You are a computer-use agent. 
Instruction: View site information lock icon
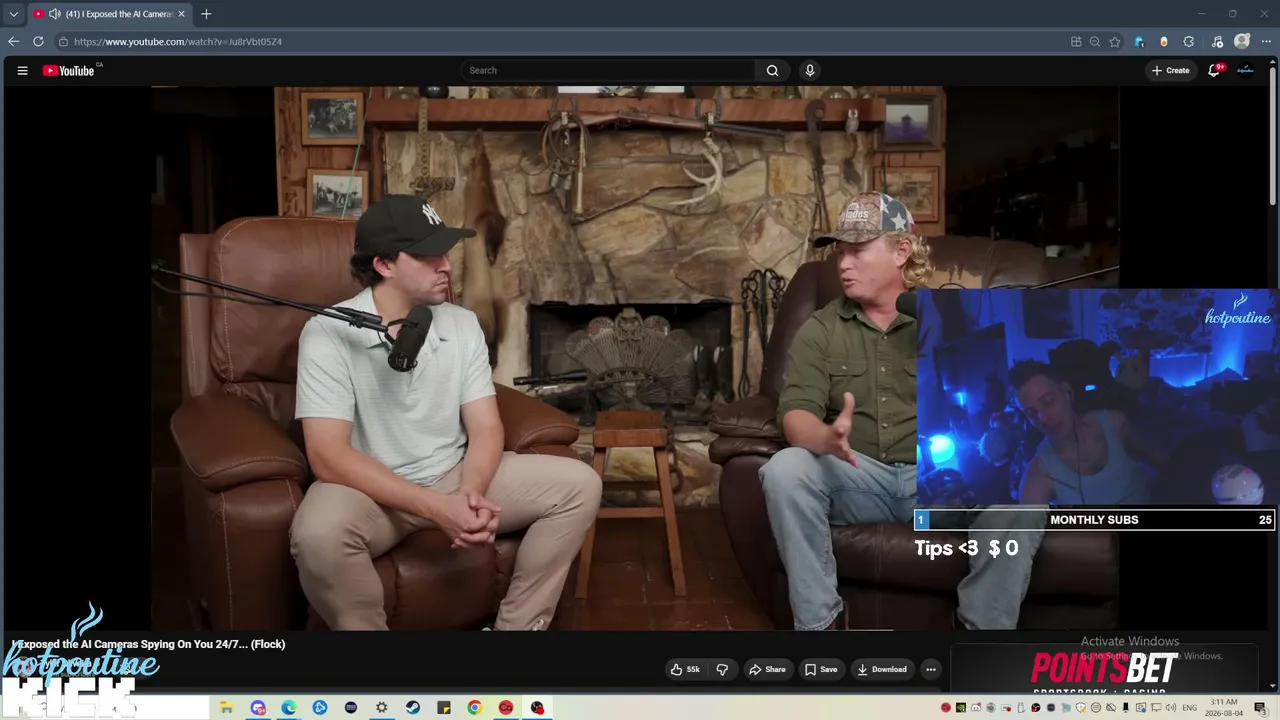(x=63, y=42)
